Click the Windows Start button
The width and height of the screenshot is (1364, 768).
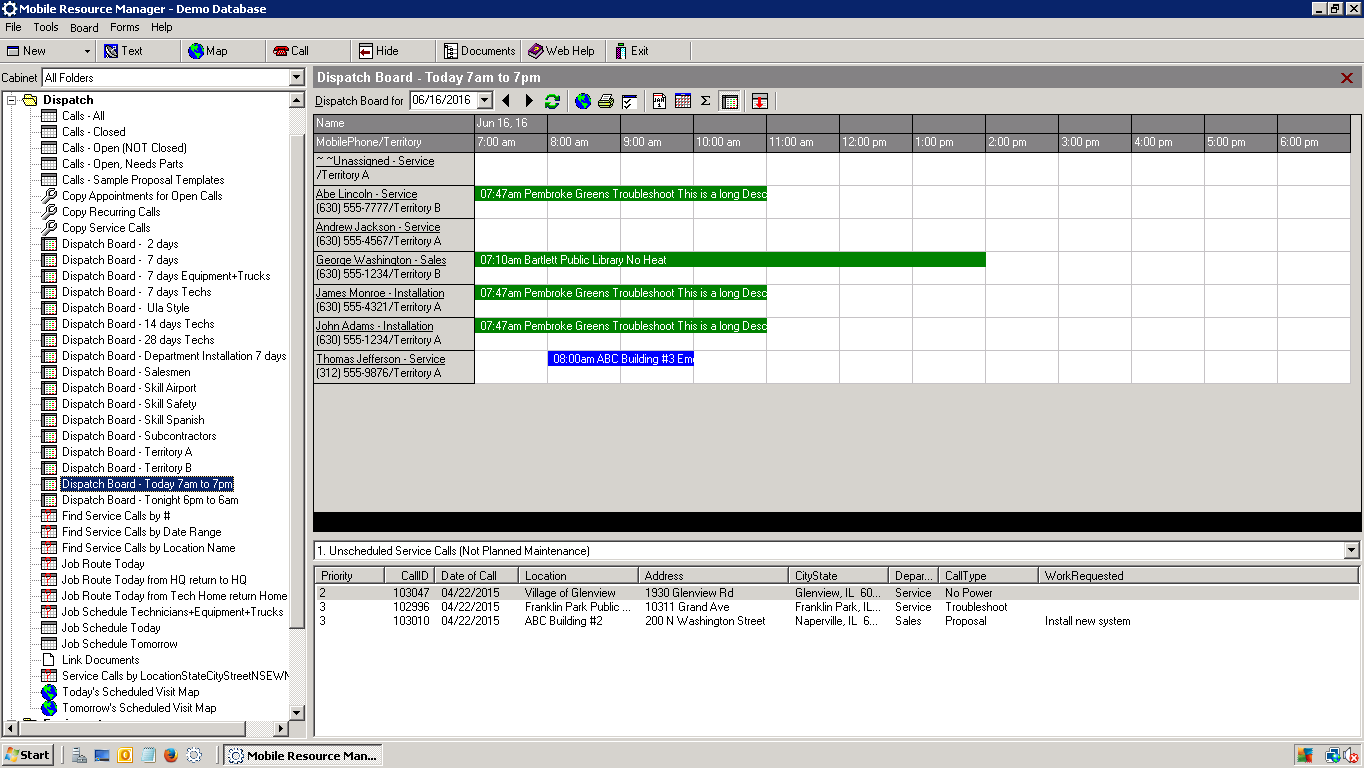click(27, 755)
